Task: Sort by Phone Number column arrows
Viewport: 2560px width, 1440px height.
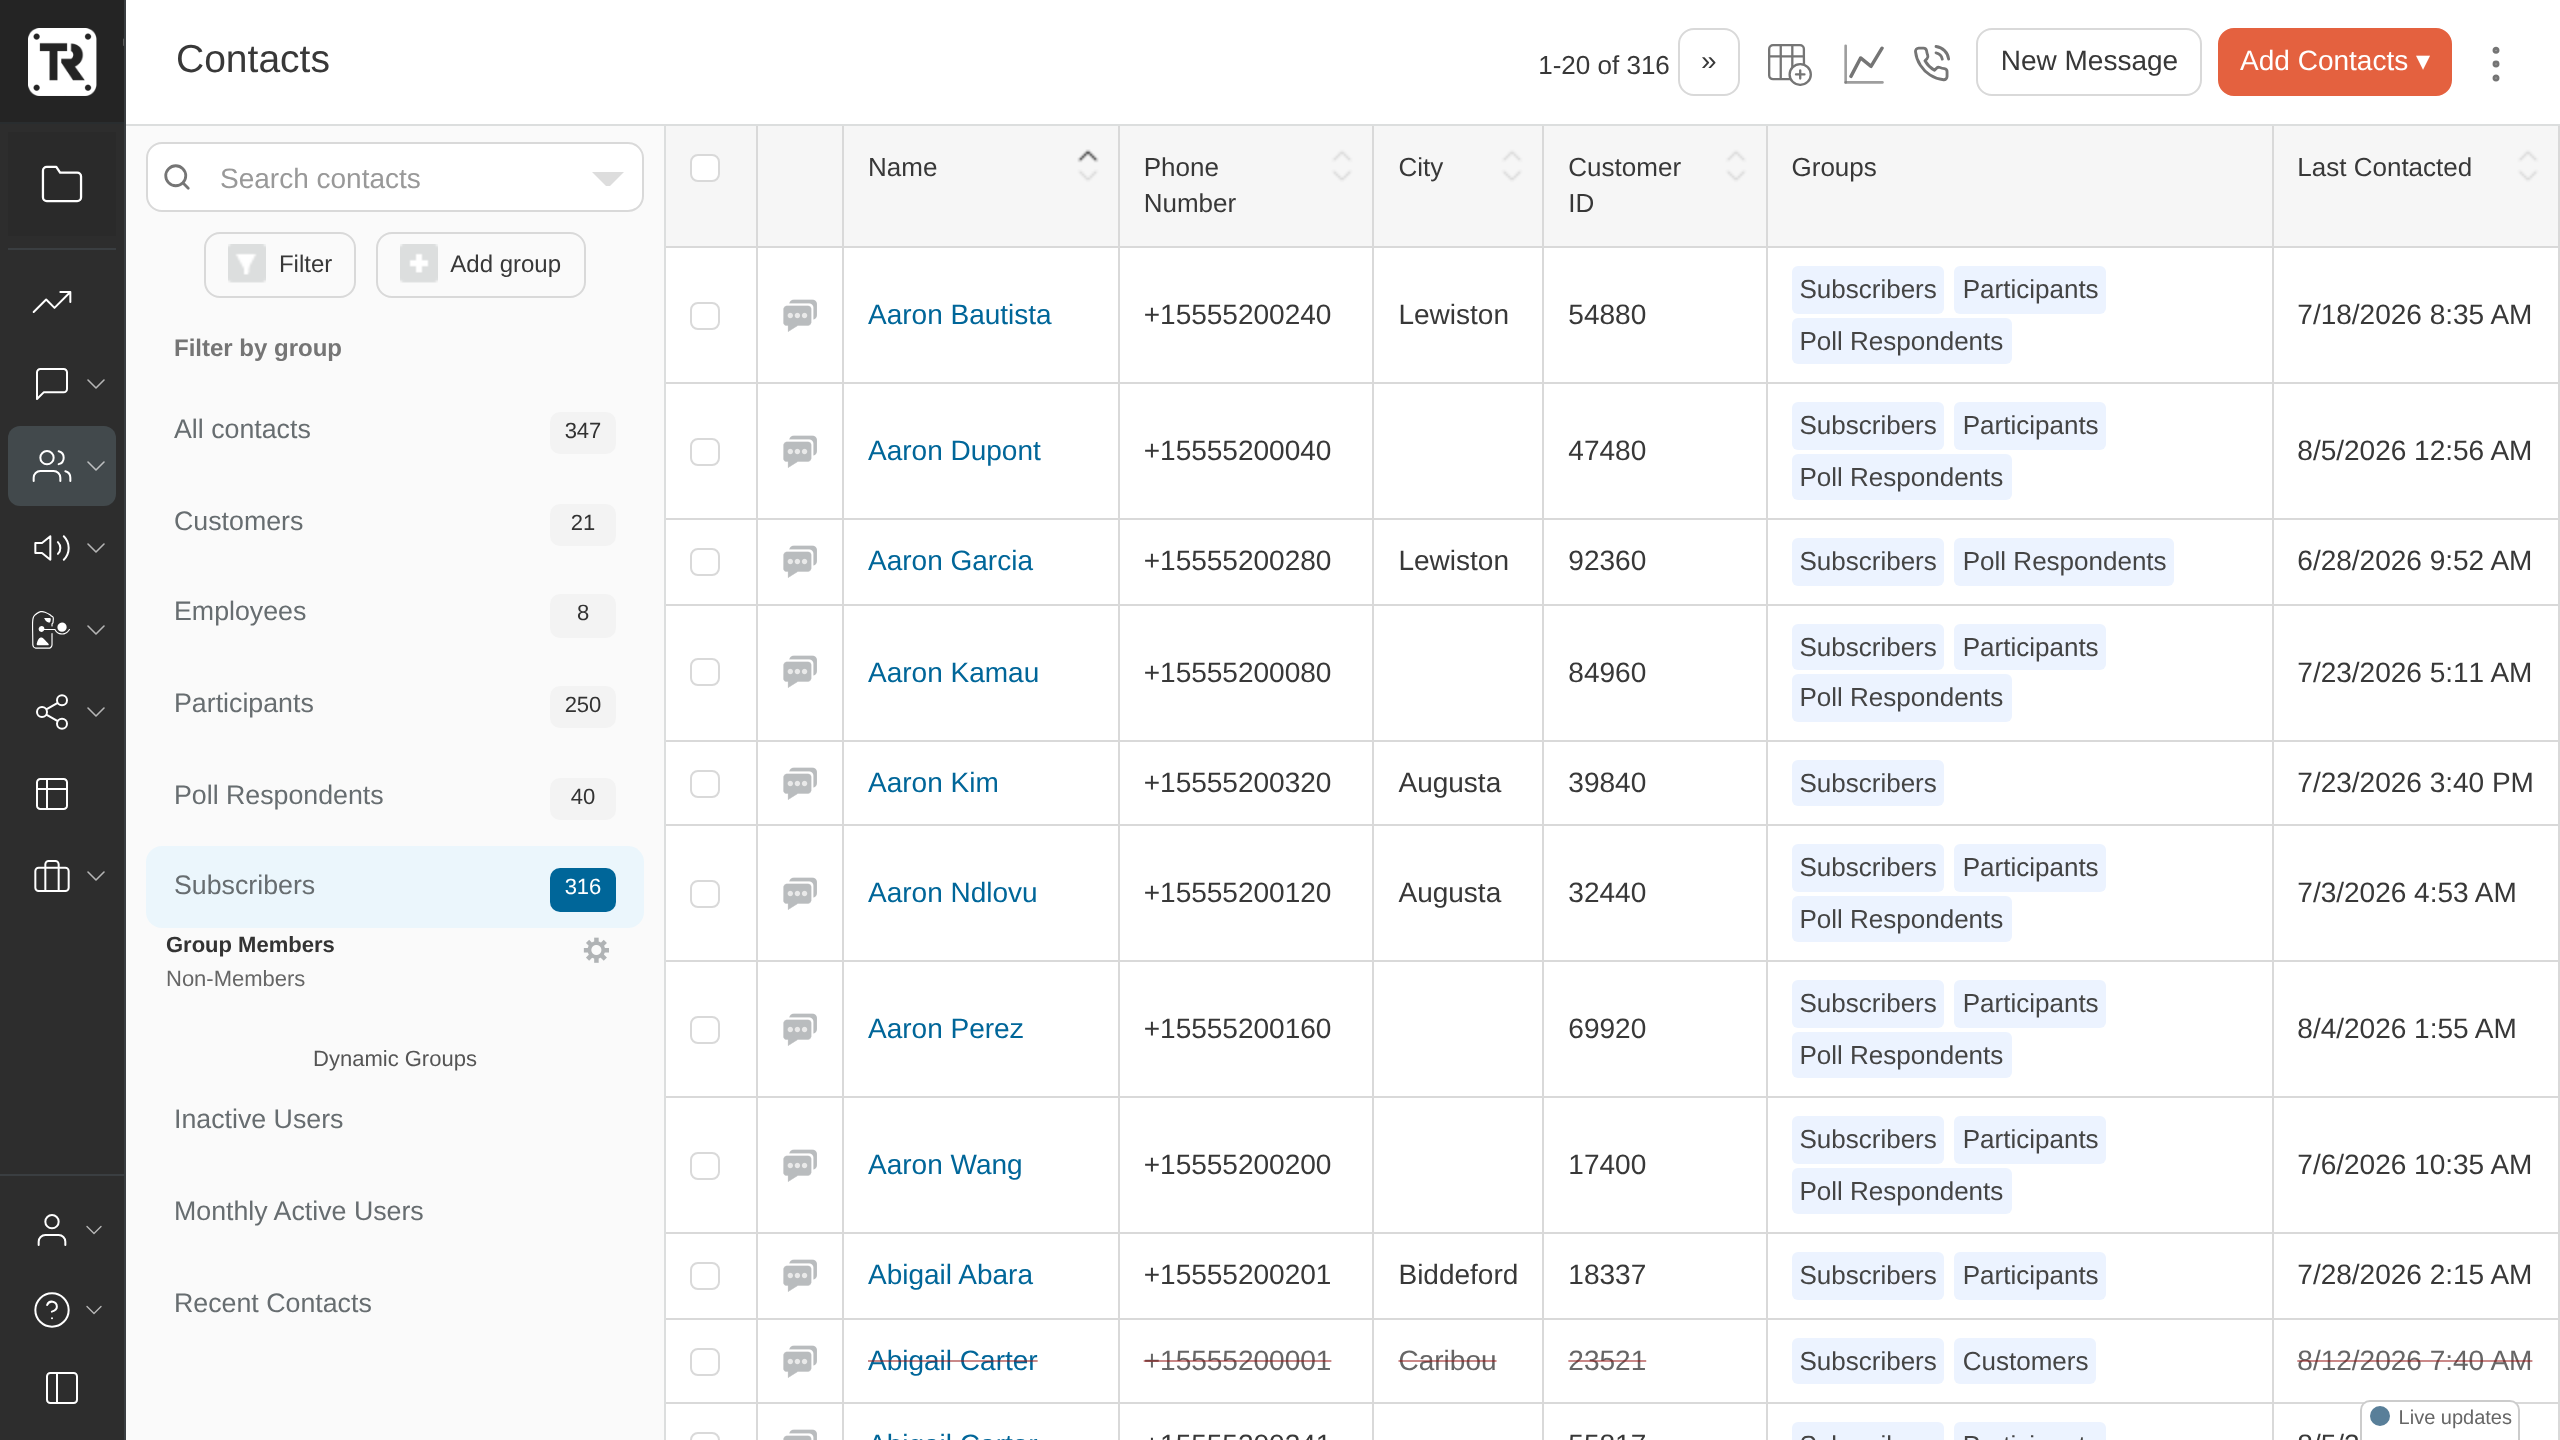Action: coord(1342,166)
